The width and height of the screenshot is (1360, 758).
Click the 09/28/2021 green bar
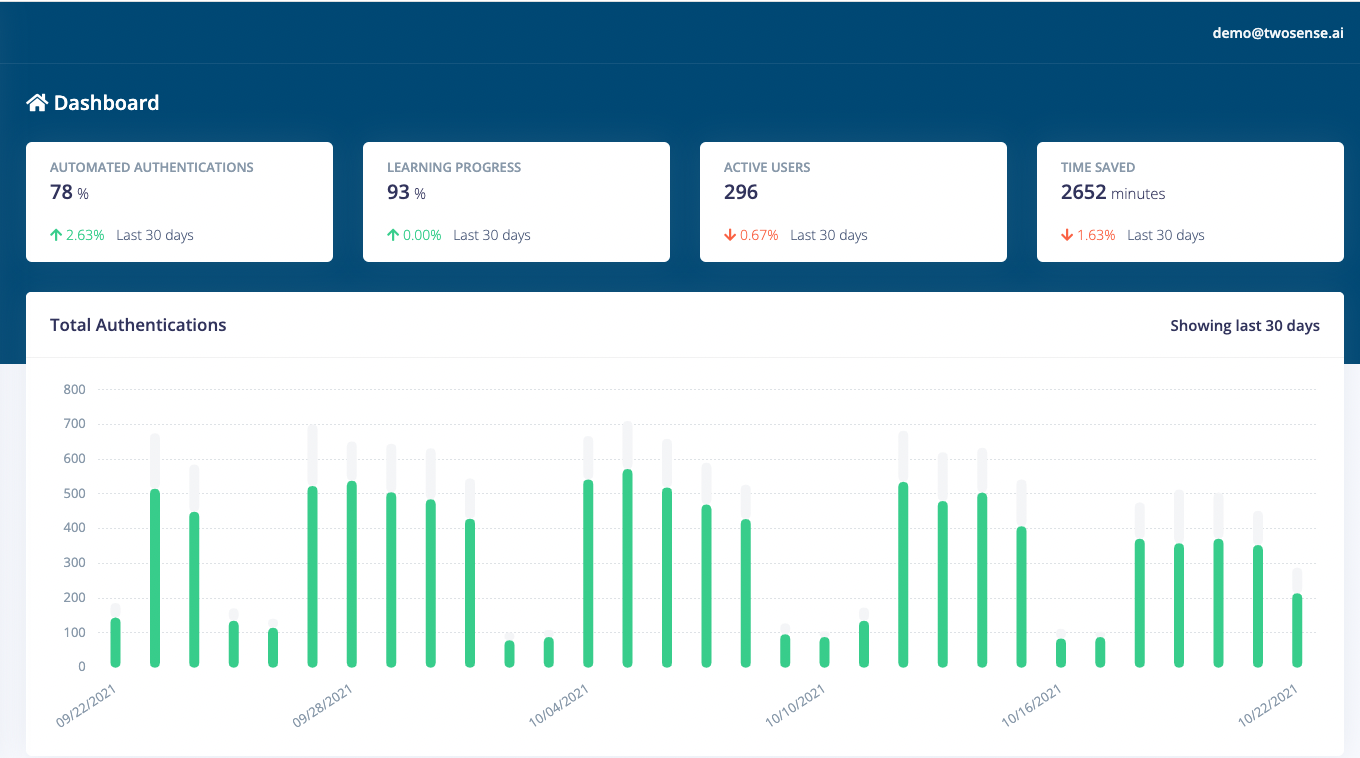coord(352,574)
